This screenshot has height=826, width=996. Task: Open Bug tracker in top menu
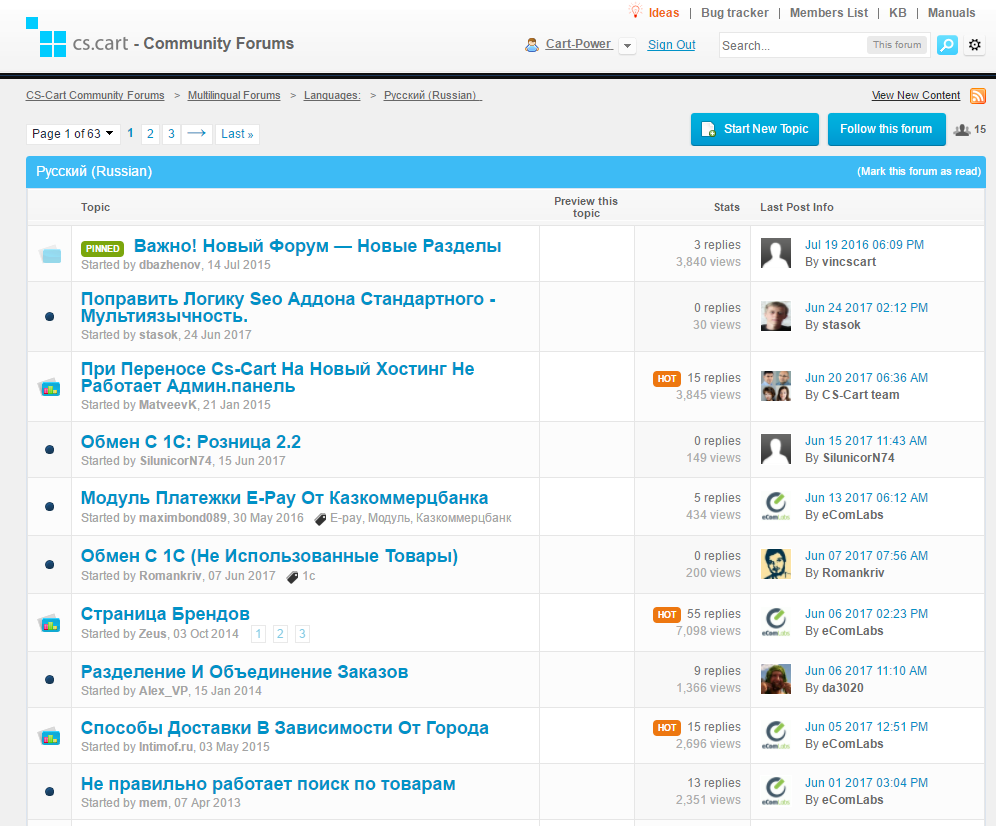tap(734, 13)
